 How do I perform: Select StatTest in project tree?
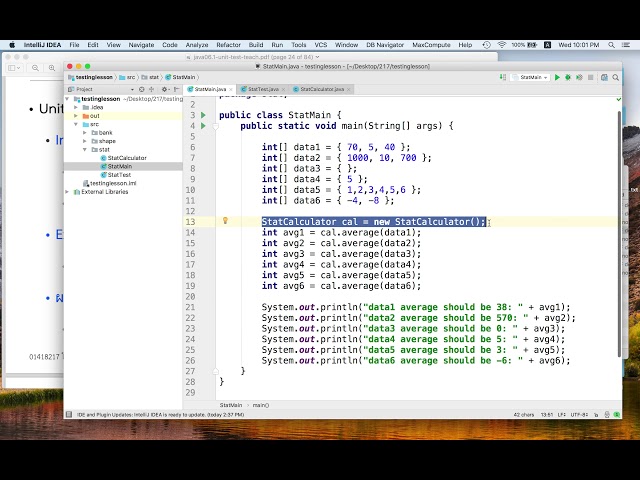click(x=119, y=175)
